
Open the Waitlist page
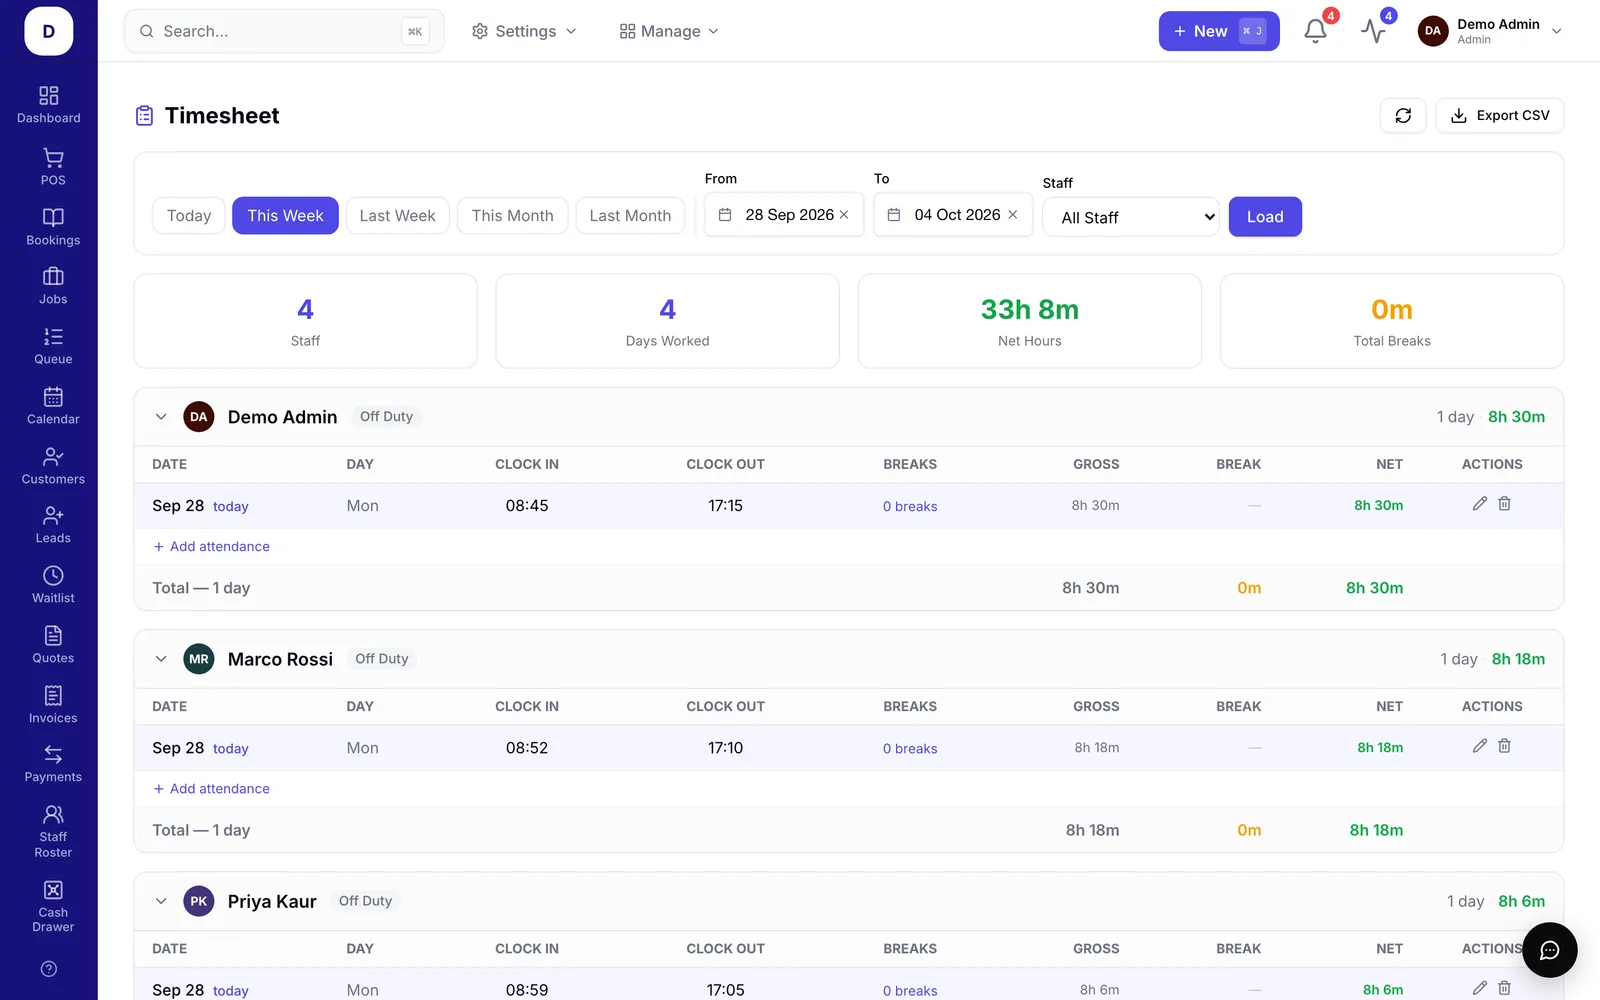click(x=53, y=585)
